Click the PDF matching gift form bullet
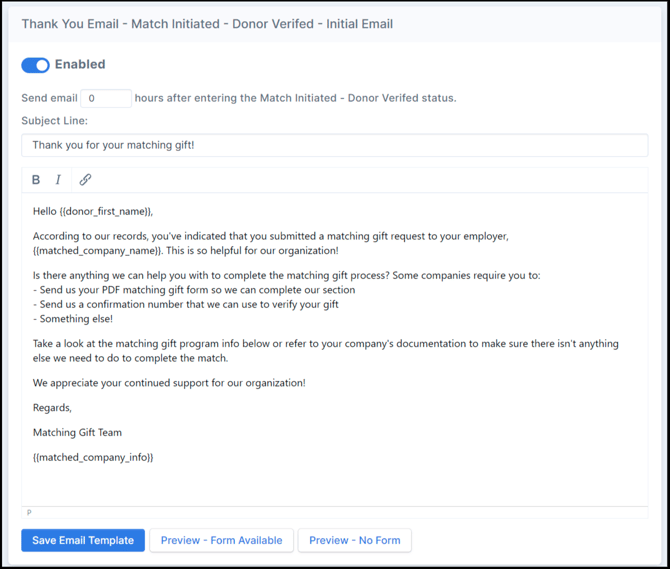 [195, 290]
